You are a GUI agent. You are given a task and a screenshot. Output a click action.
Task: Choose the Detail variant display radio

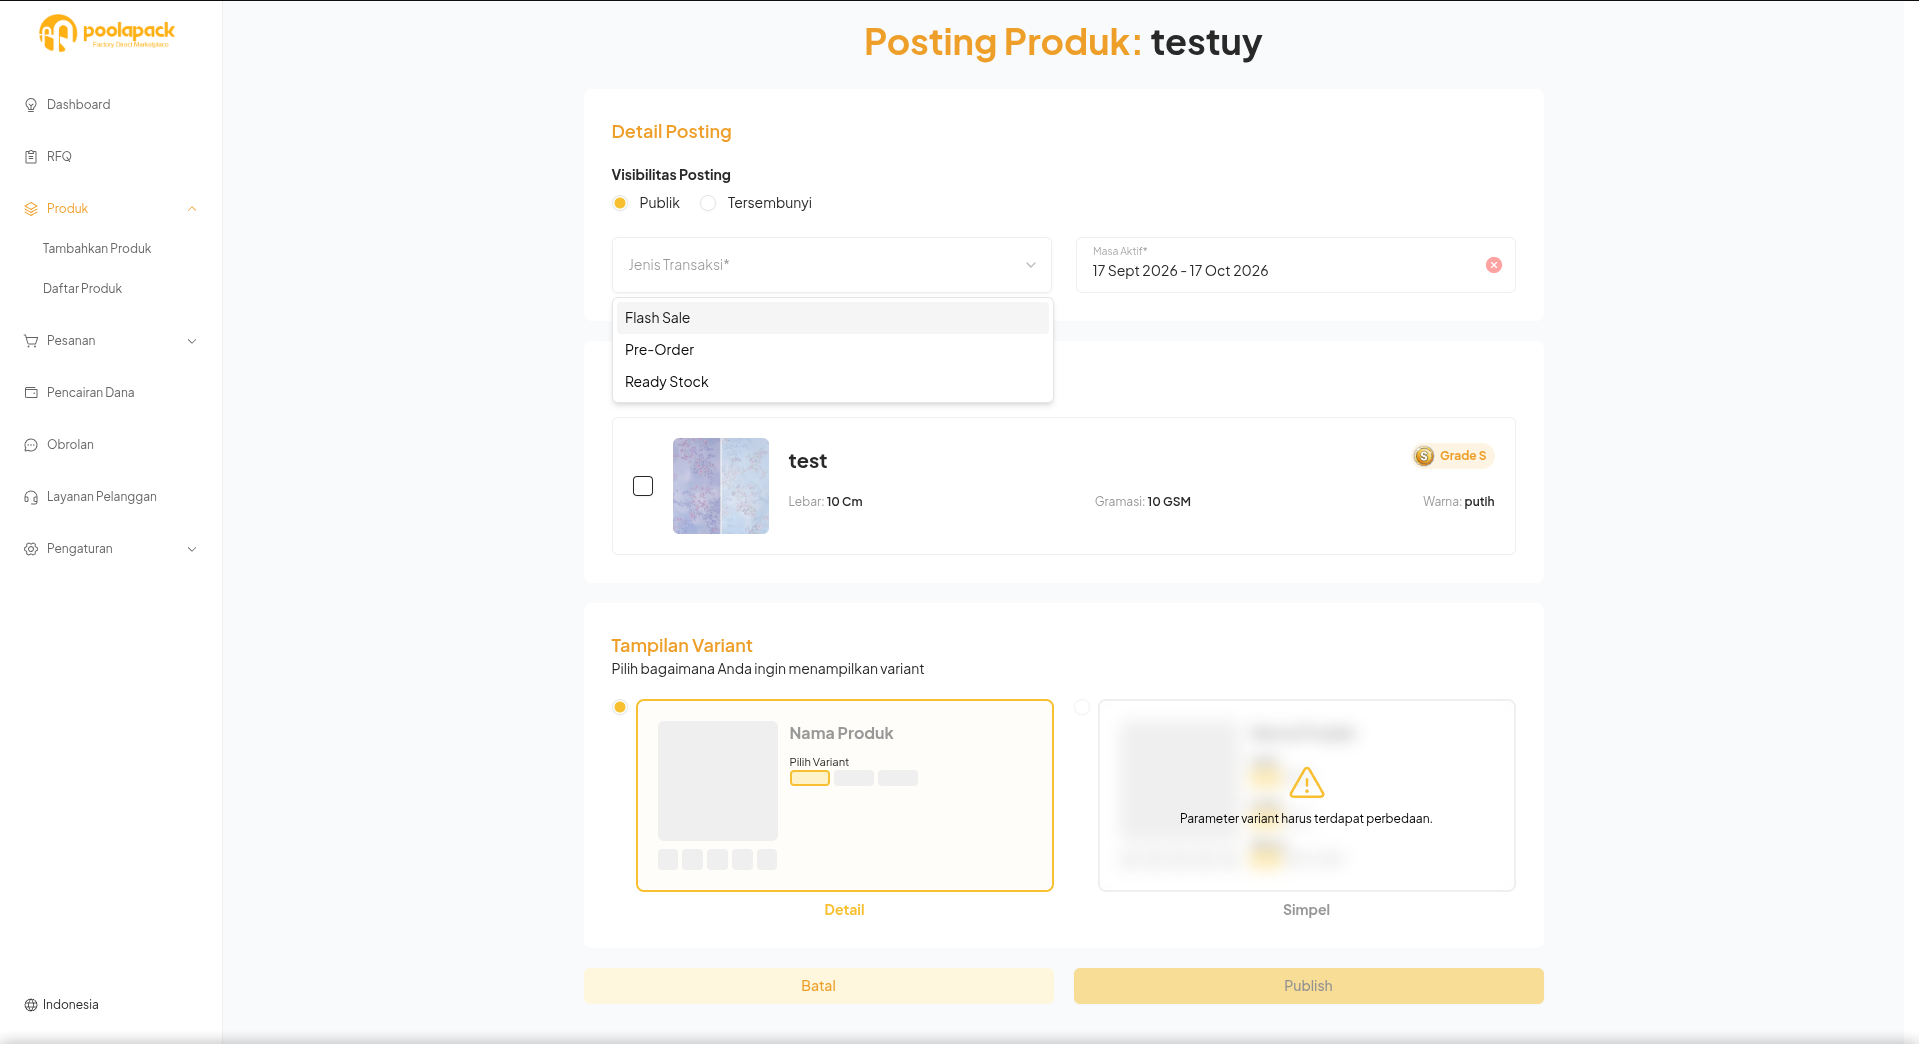[x=620, y=707]
